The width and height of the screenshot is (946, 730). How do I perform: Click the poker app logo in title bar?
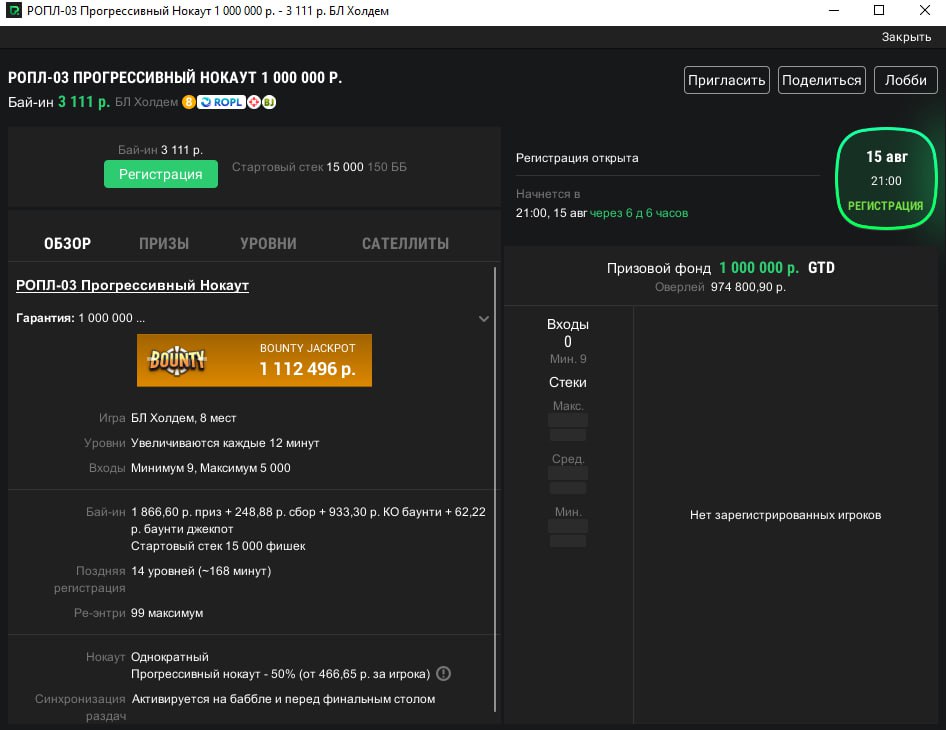[x=13, y=11]
